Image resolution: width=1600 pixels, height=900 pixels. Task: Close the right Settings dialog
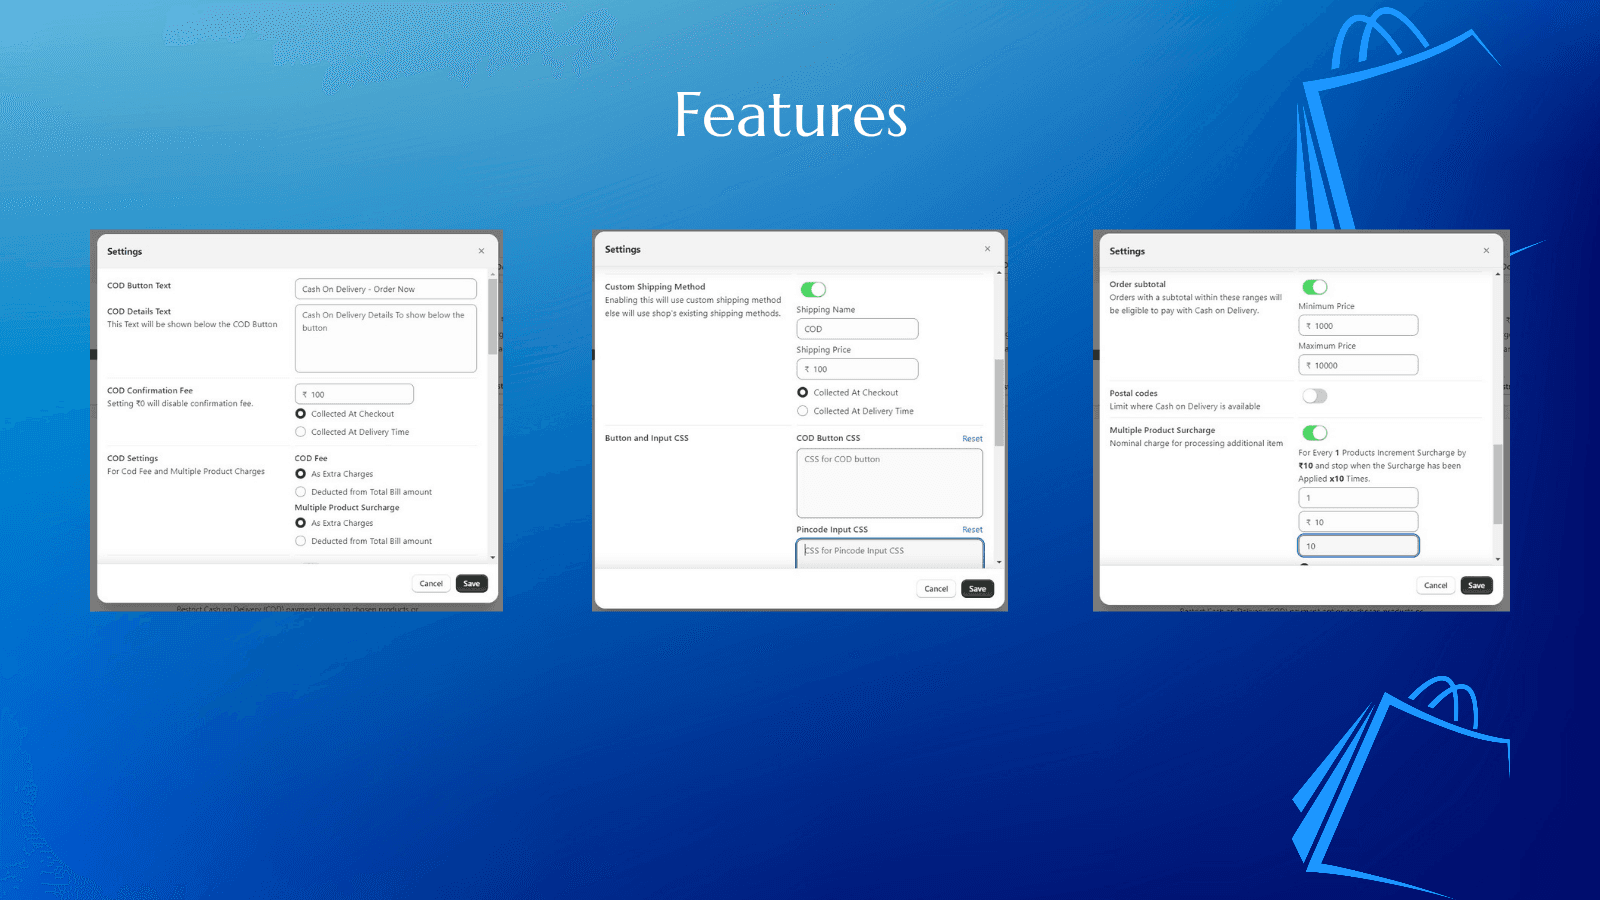point(1486,251)
